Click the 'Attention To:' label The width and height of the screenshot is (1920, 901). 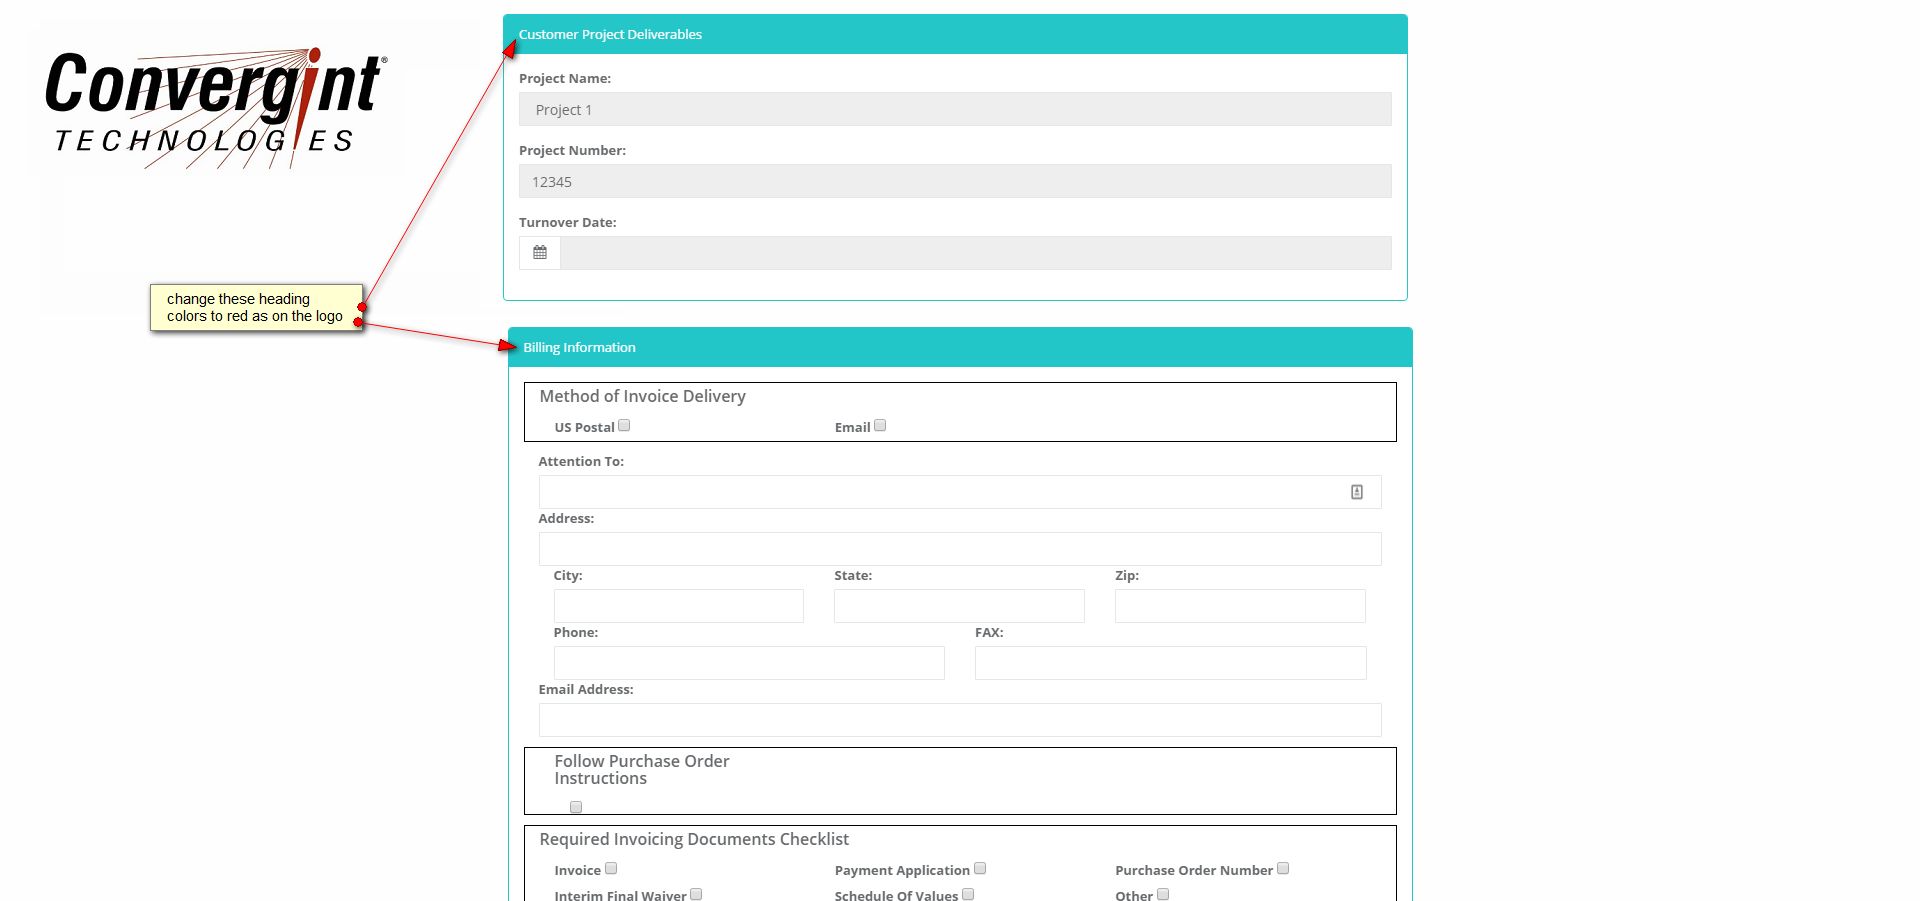[581, 461]
